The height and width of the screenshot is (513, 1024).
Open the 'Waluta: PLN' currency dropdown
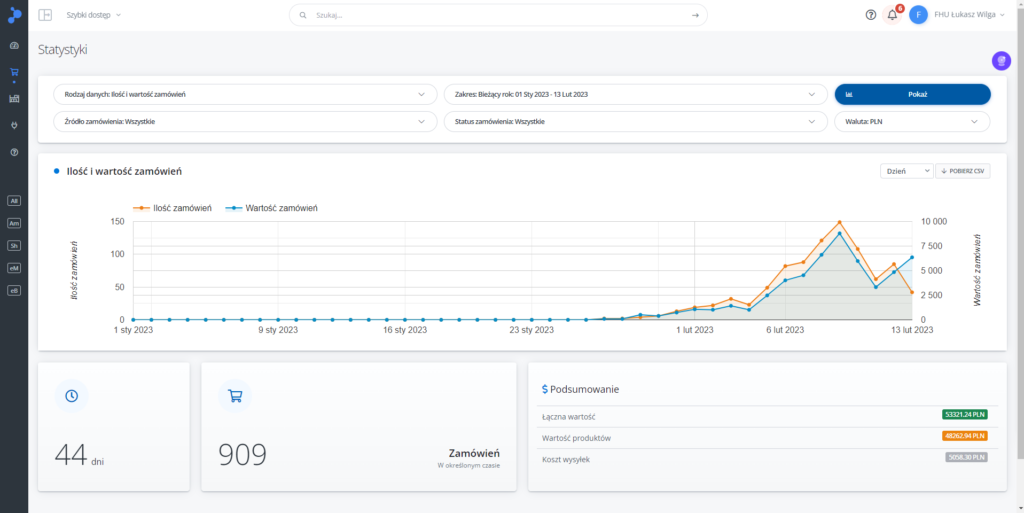click(912, 121)
